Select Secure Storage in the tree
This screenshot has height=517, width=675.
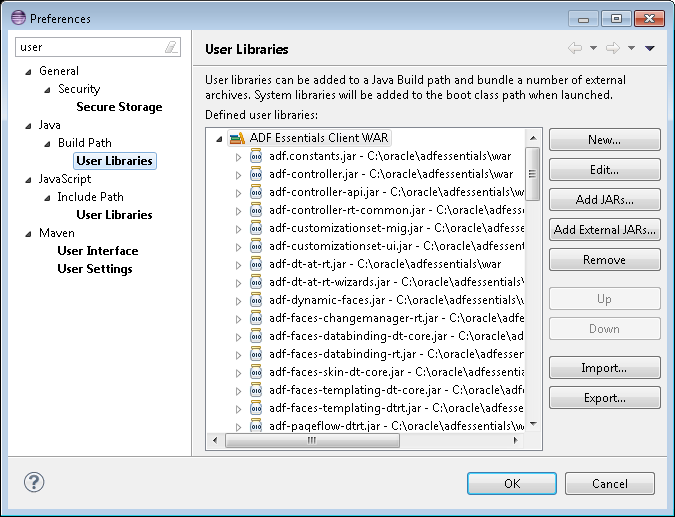point(119,107)
